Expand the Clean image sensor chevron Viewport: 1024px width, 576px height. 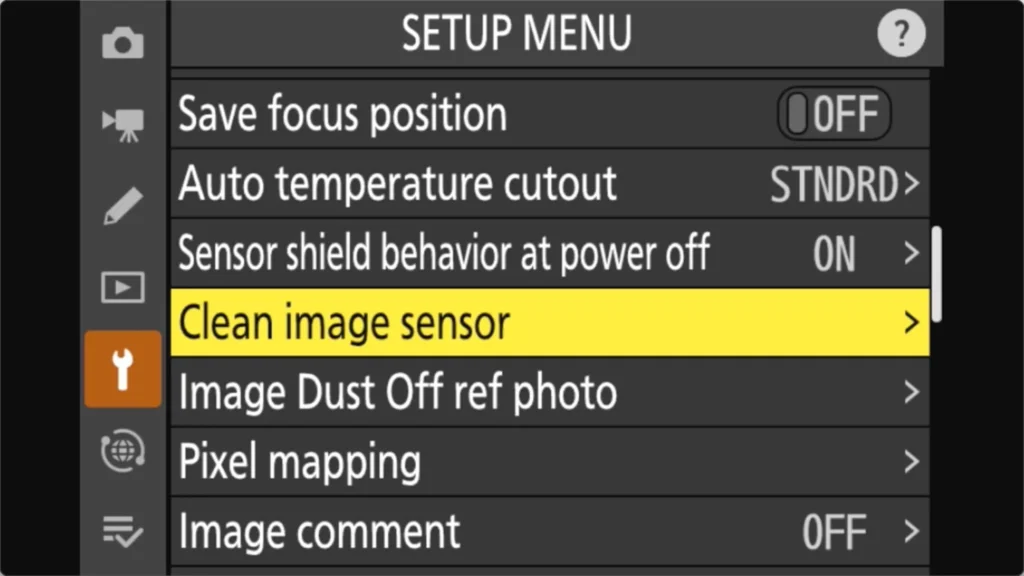pos(910,323)
